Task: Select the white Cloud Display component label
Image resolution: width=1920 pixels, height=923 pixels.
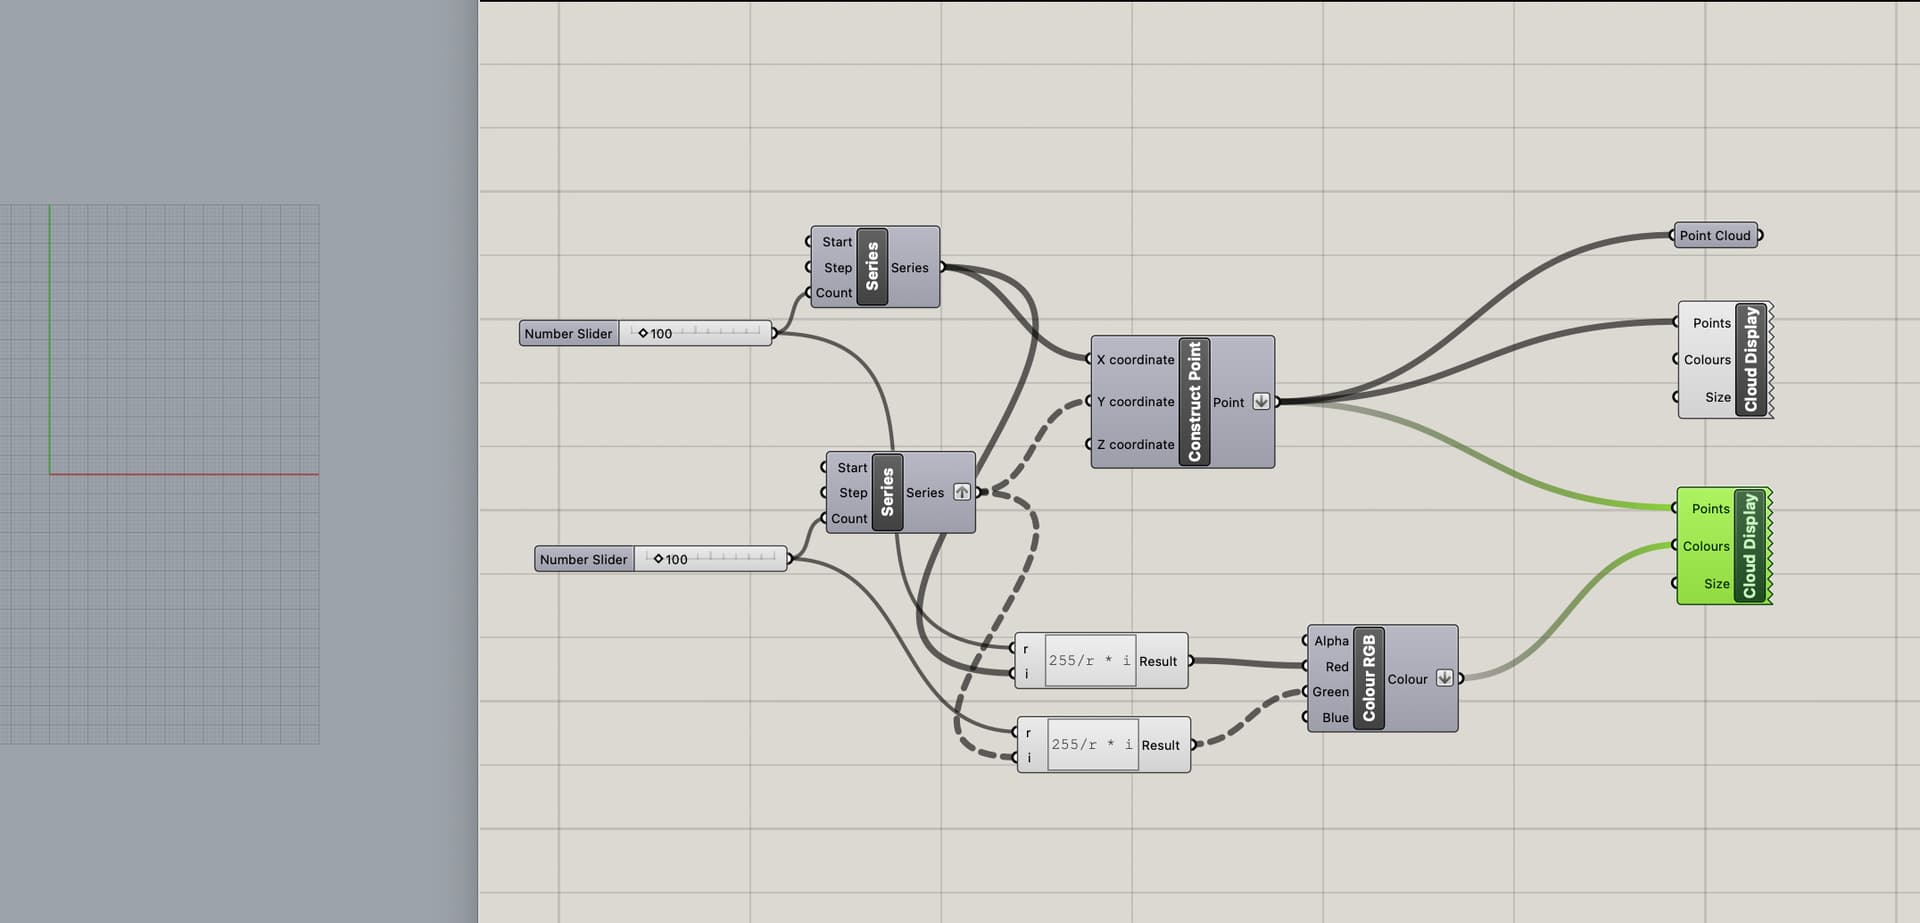Action: [x=1751, y=360]
